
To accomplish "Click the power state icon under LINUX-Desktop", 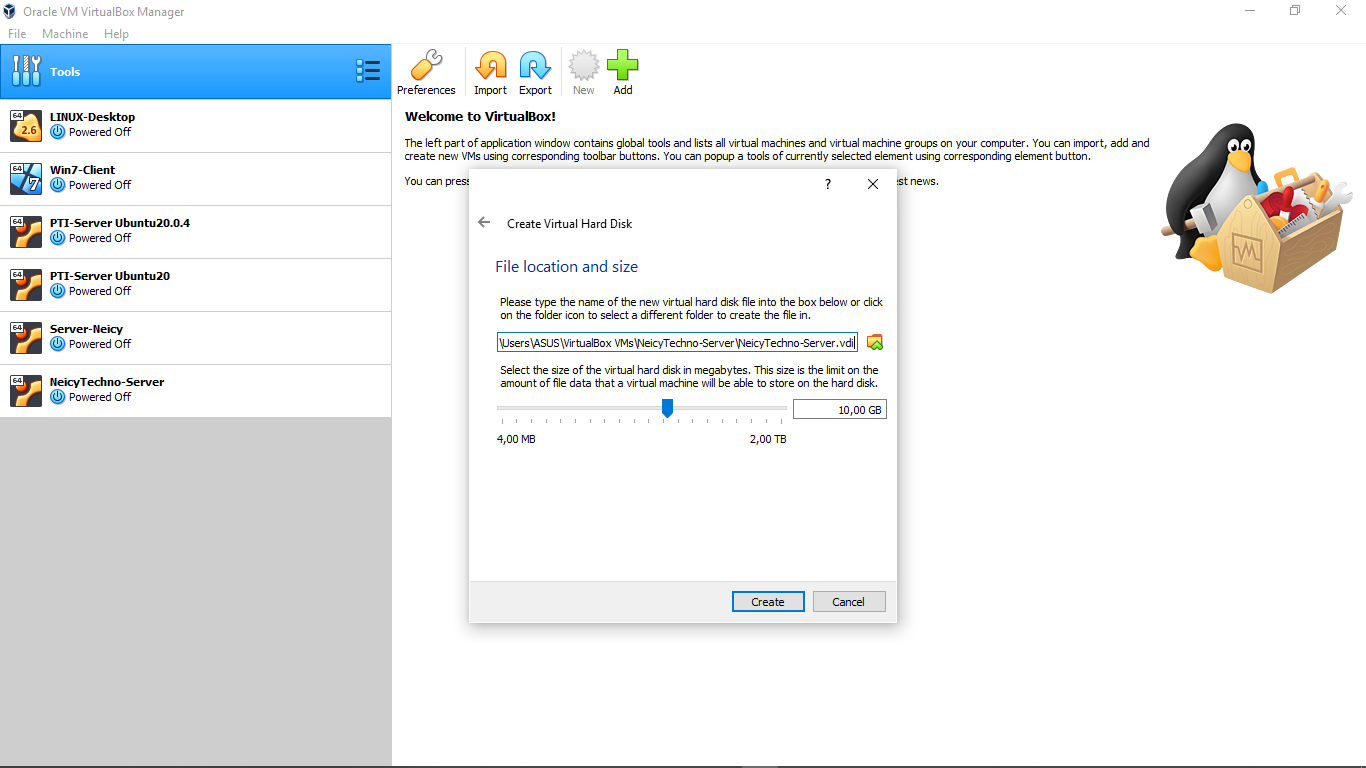I will pos(58,132).
